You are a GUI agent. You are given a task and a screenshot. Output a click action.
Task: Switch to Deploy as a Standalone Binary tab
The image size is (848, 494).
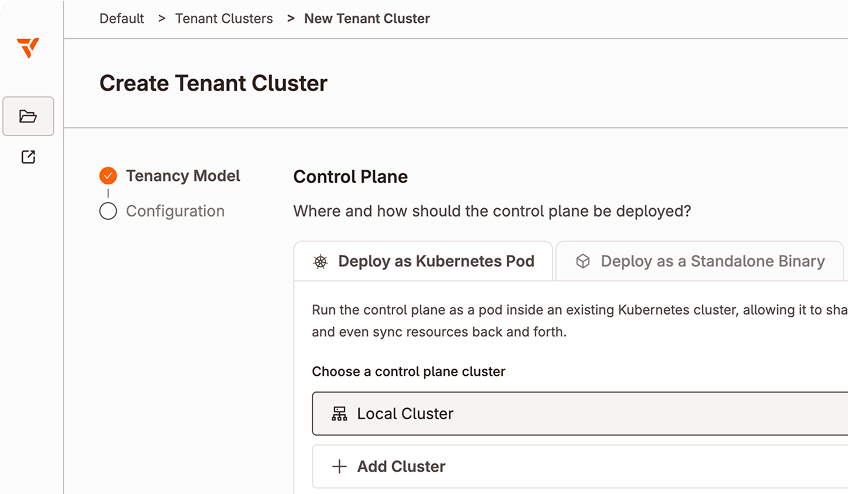pos(700,261)
